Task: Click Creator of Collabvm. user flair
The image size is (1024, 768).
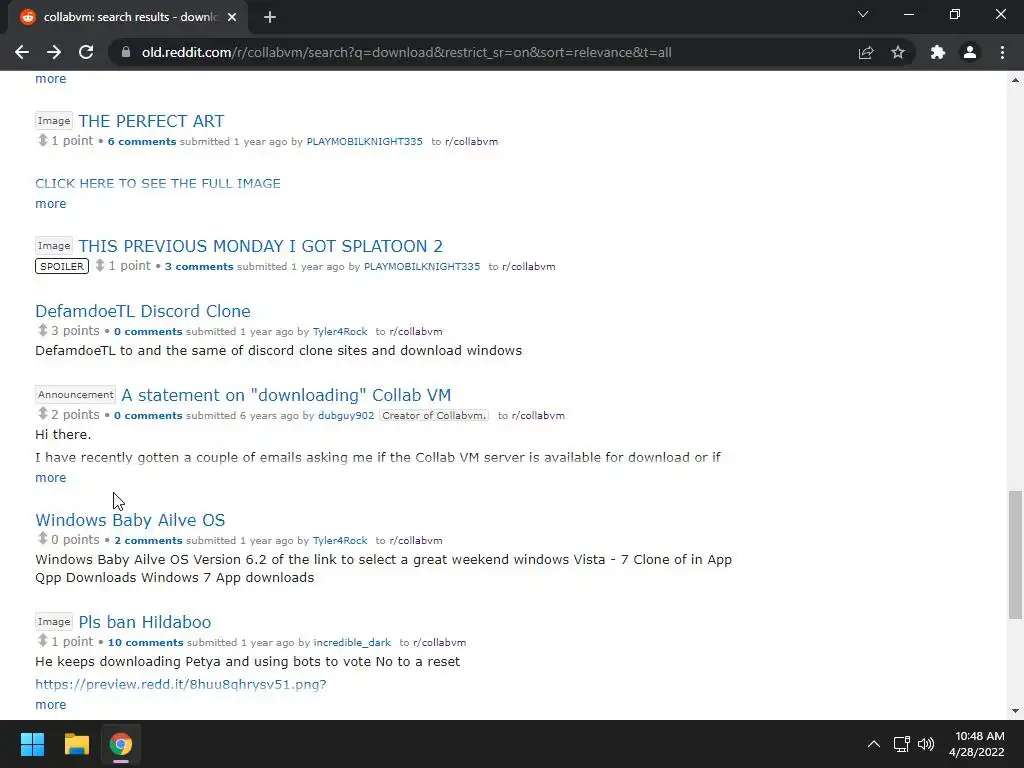Action: [x=434, y=415]
